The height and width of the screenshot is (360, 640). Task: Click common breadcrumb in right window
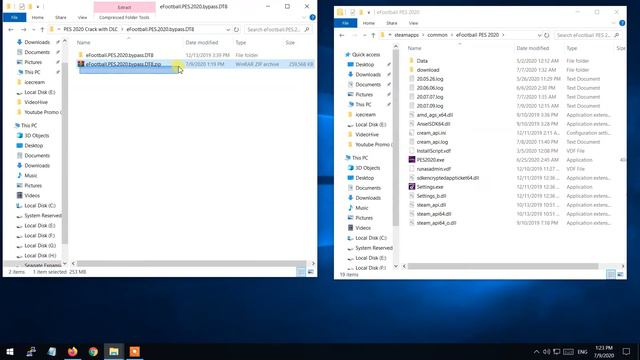(437, 35)
